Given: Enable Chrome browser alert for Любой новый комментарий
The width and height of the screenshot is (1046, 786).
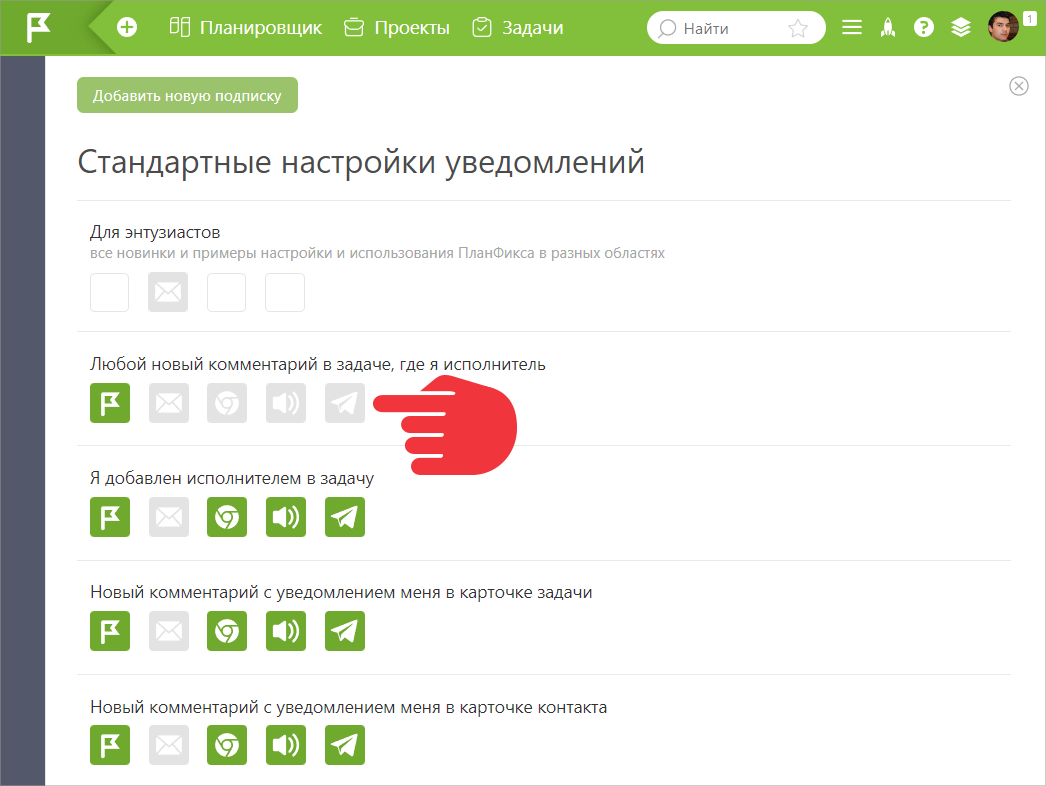Looking at the screenshot, I should click(x=227, y=403).
